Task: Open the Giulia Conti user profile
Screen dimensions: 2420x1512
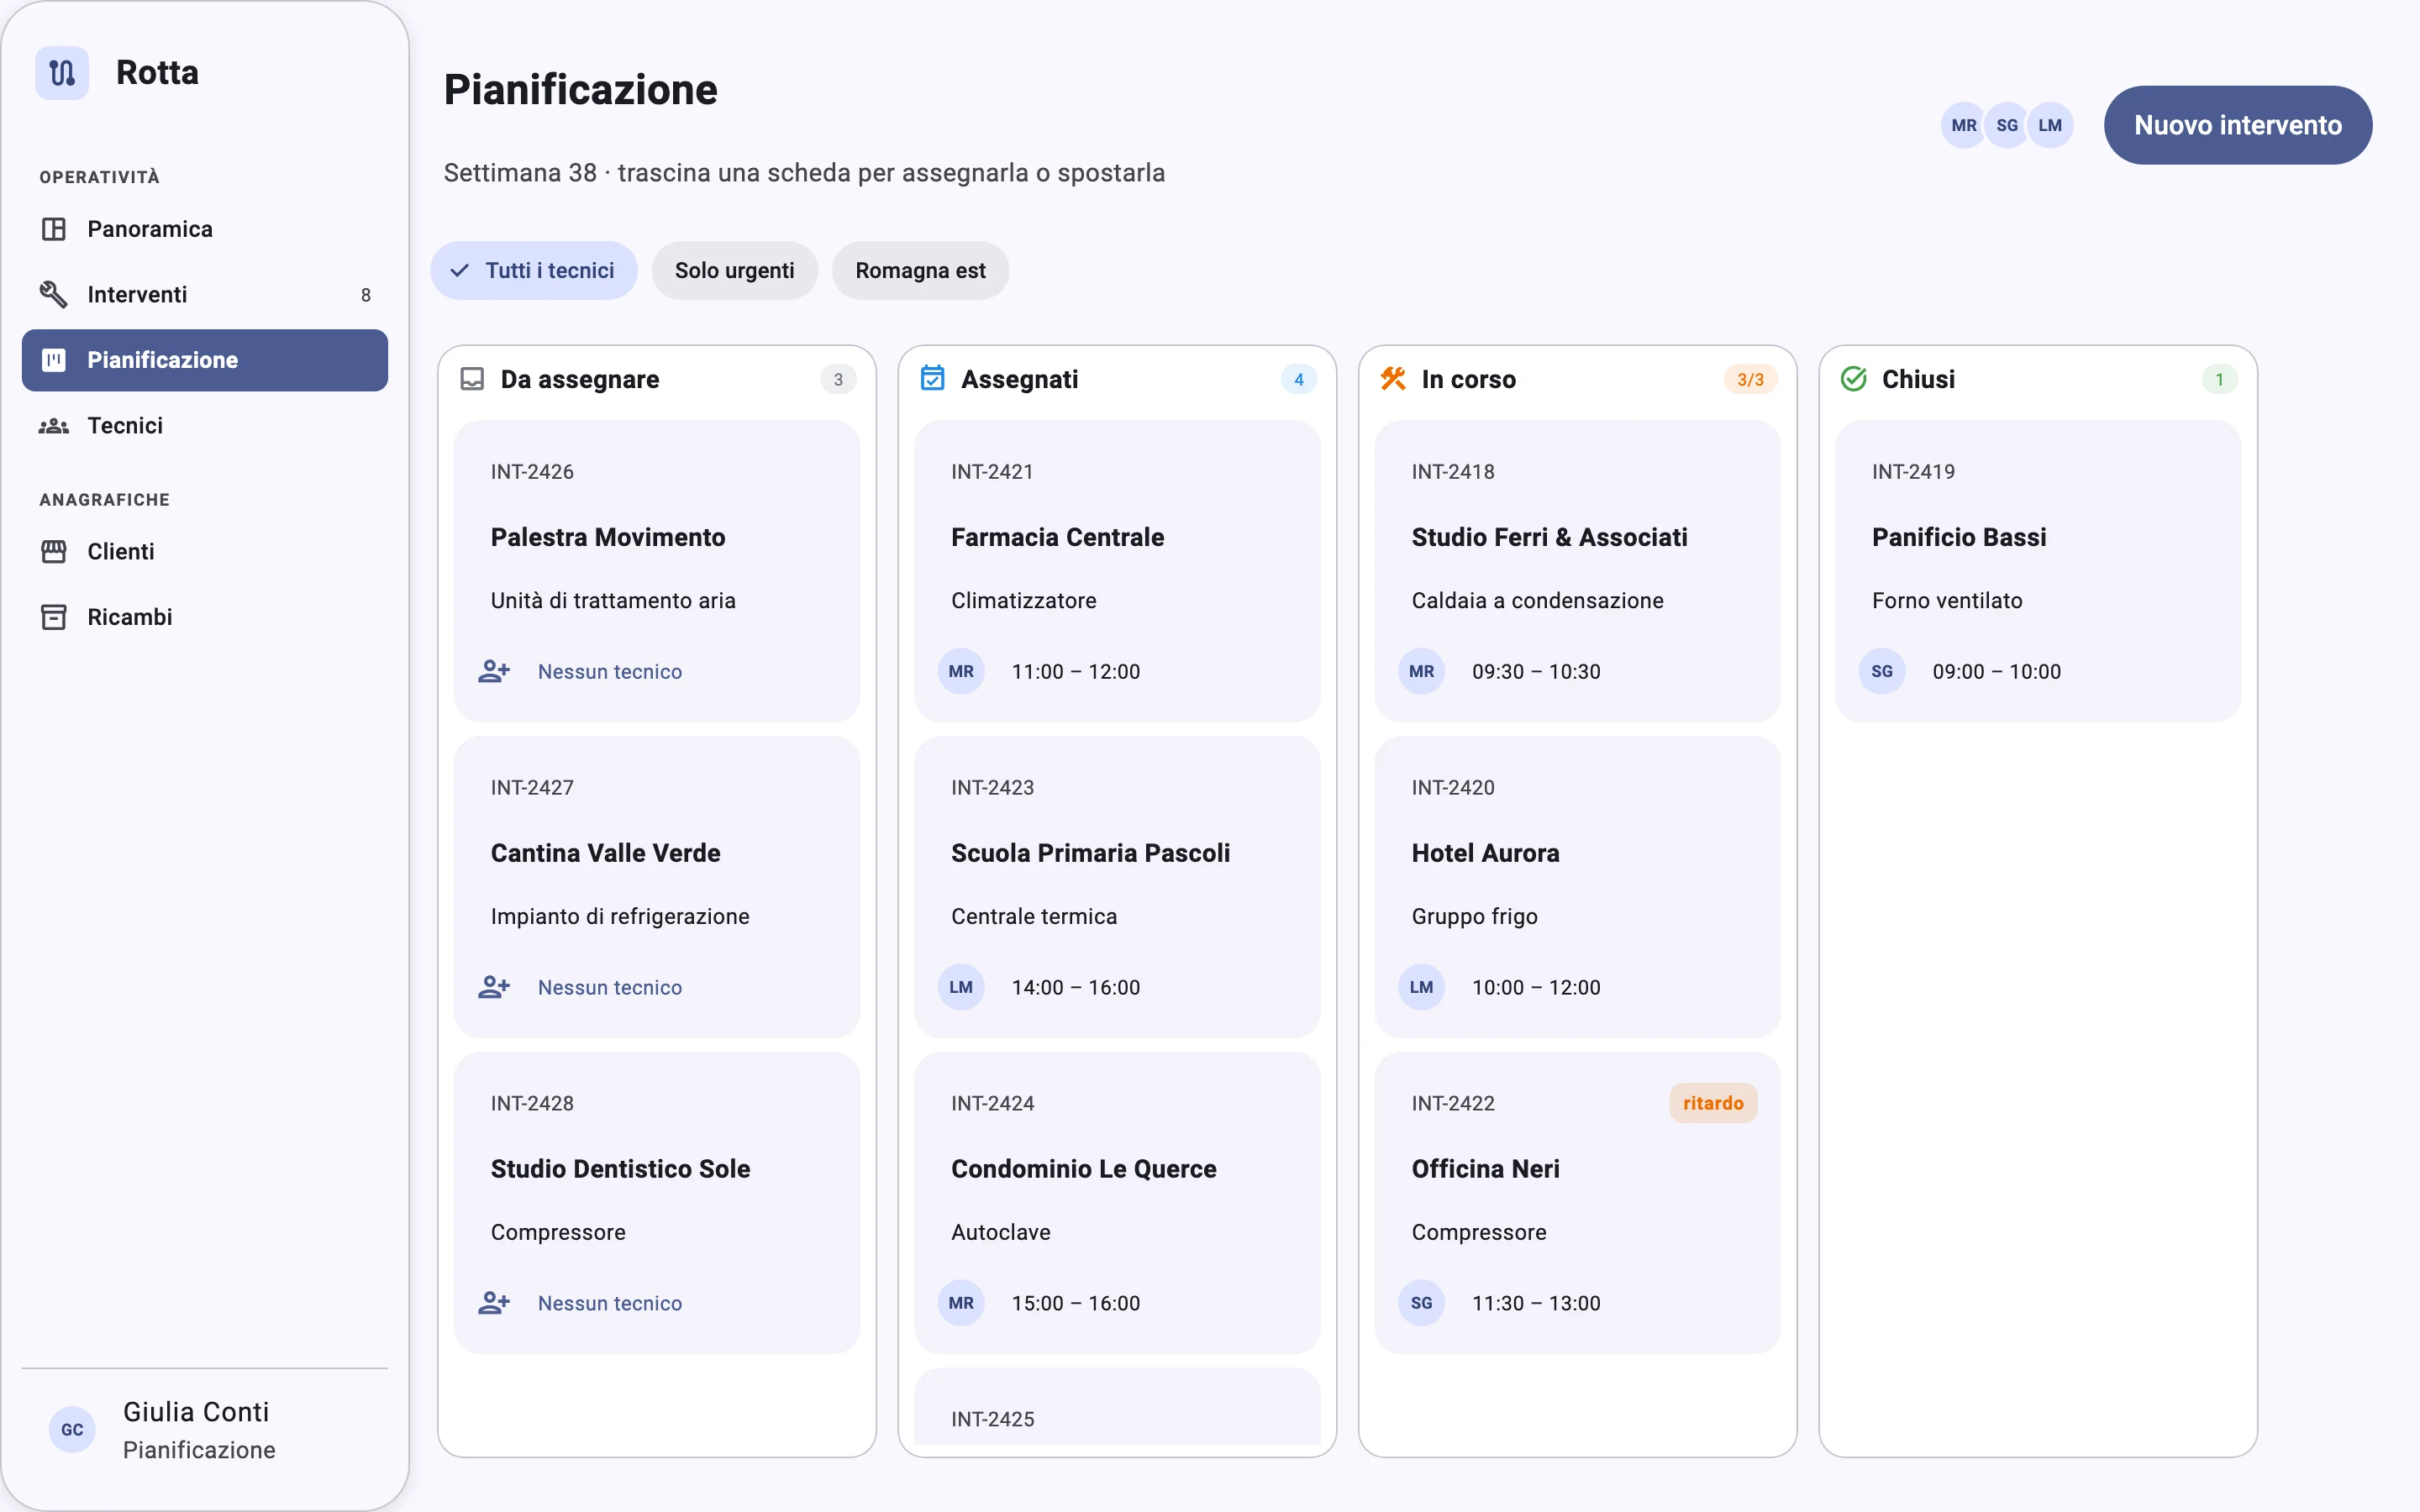Action: pos(205,1430)
